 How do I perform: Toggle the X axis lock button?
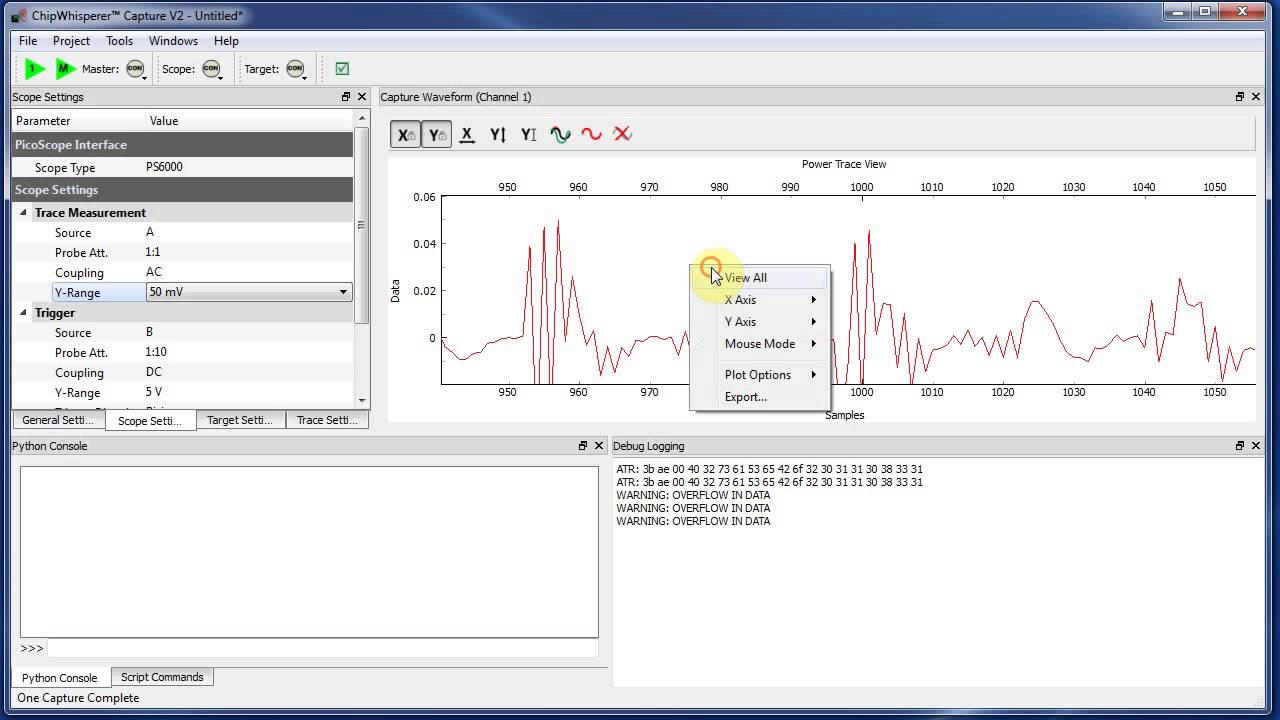pyautogui.click(x=405, y=134)
